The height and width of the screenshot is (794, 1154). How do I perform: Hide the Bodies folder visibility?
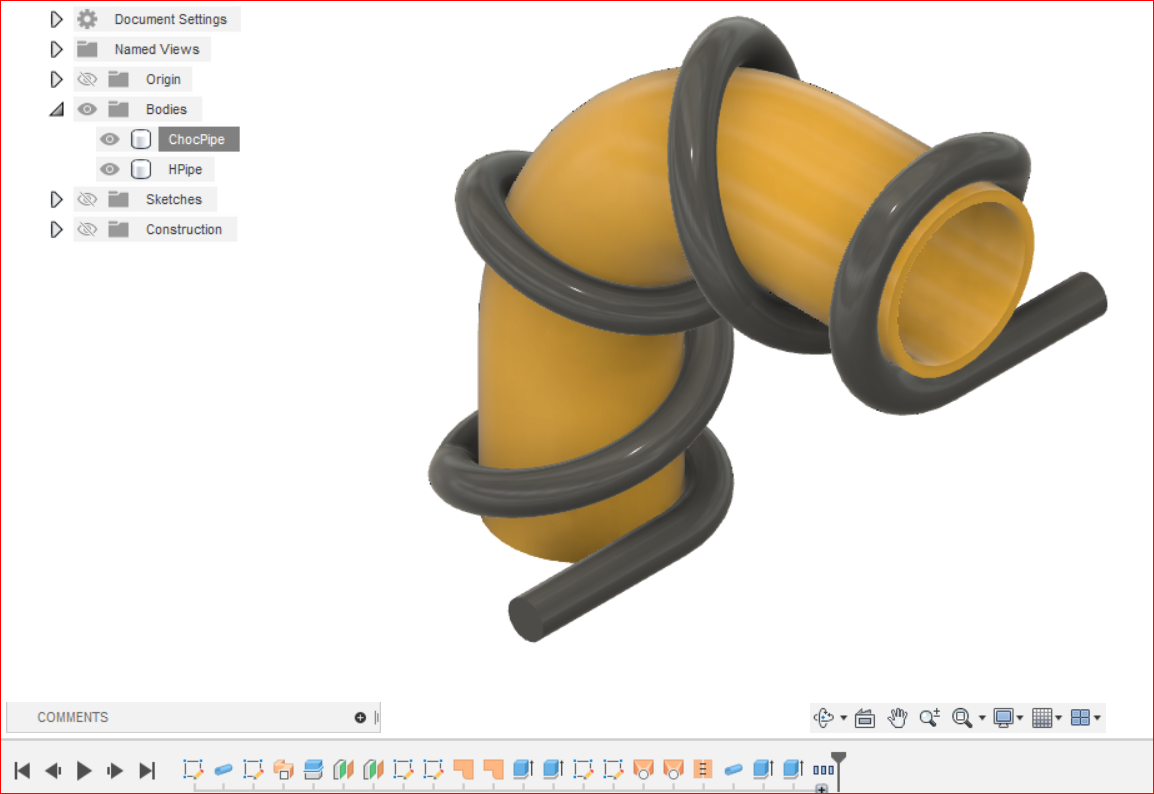pyautogui.click(x=87, y=110)
